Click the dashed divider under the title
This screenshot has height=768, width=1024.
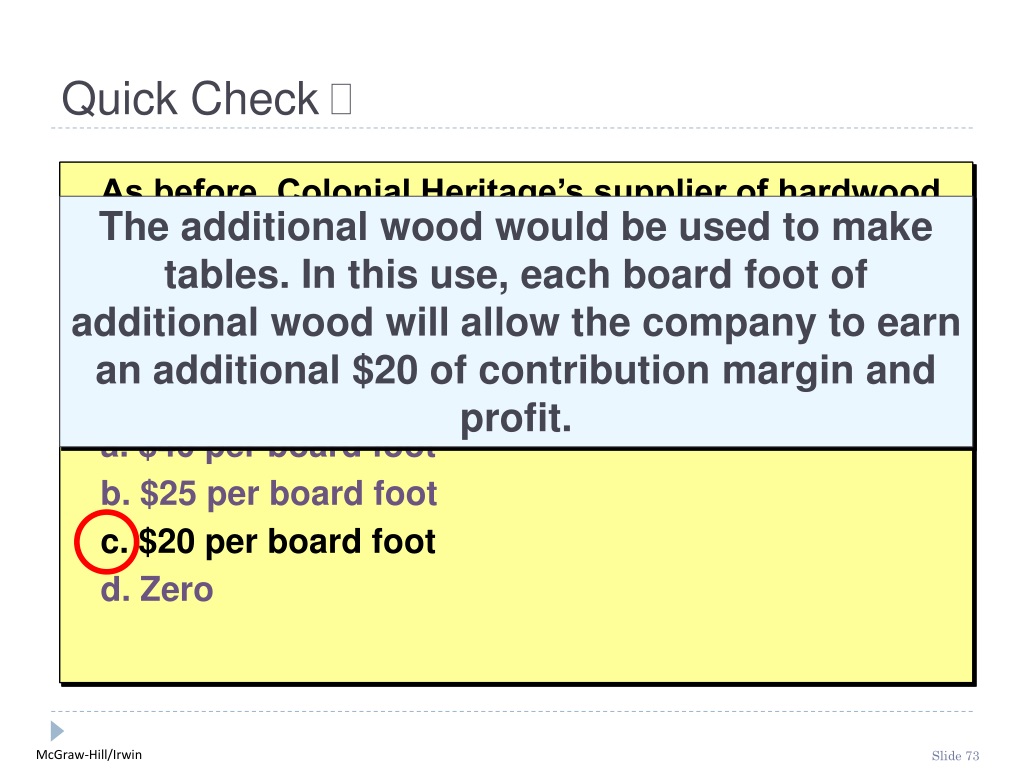(512, 128)
